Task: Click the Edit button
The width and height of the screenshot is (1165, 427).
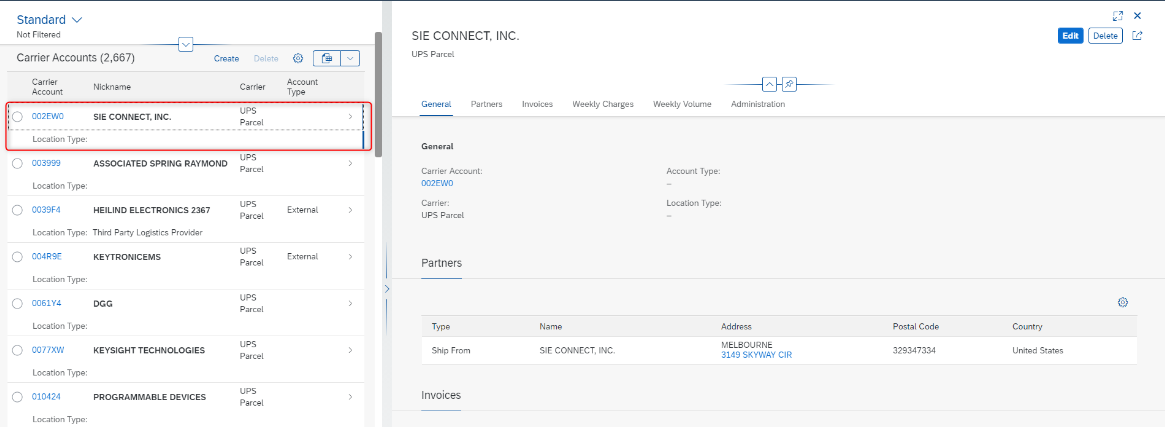Action: [1070, 36]
